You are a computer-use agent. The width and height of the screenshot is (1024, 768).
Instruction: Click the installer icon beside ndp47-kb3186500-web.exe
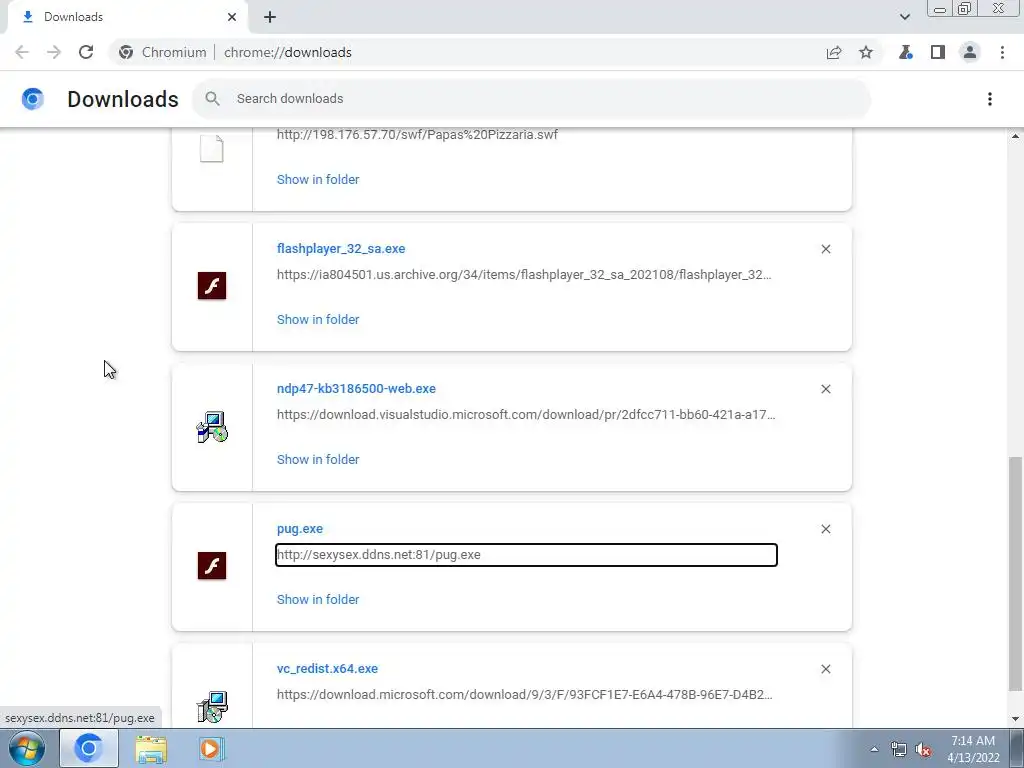[212, 426]
